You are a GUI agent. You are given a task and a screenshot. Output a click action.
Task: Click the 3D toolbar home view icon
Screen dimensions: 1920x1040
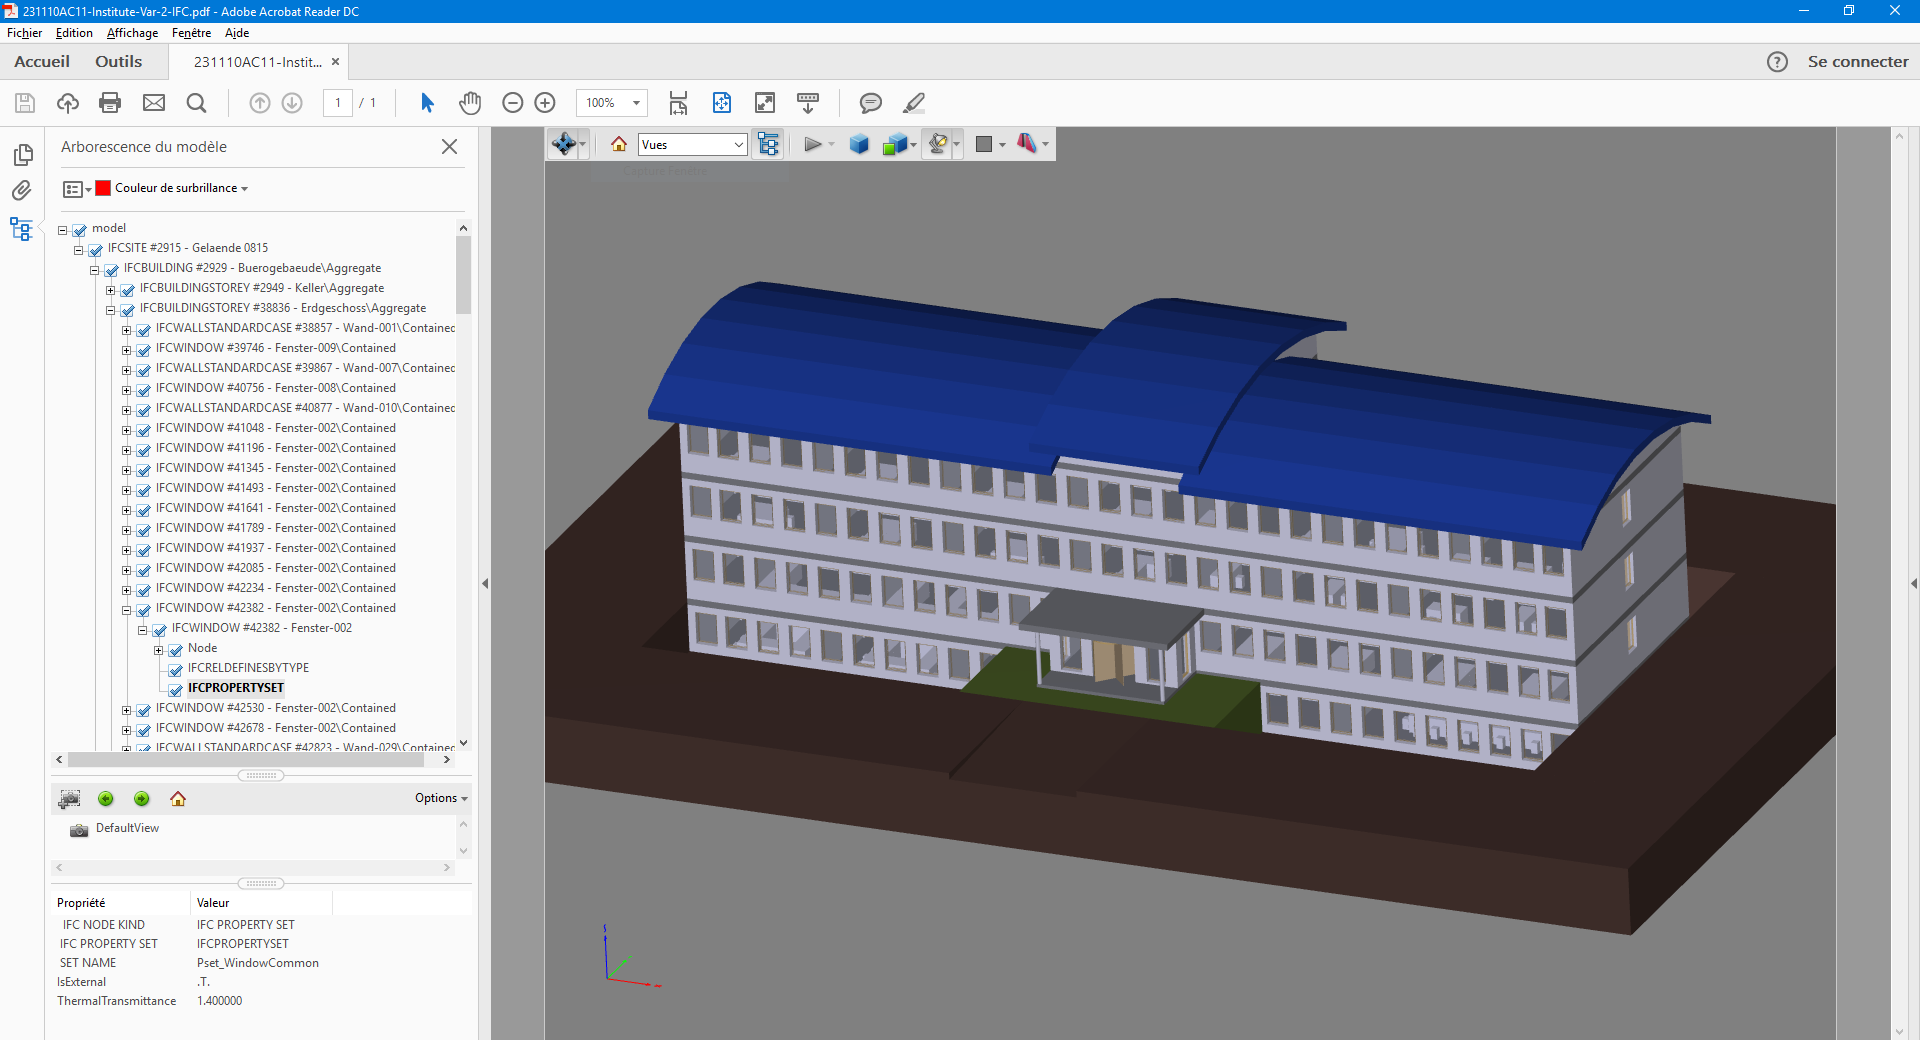[619, 145]
